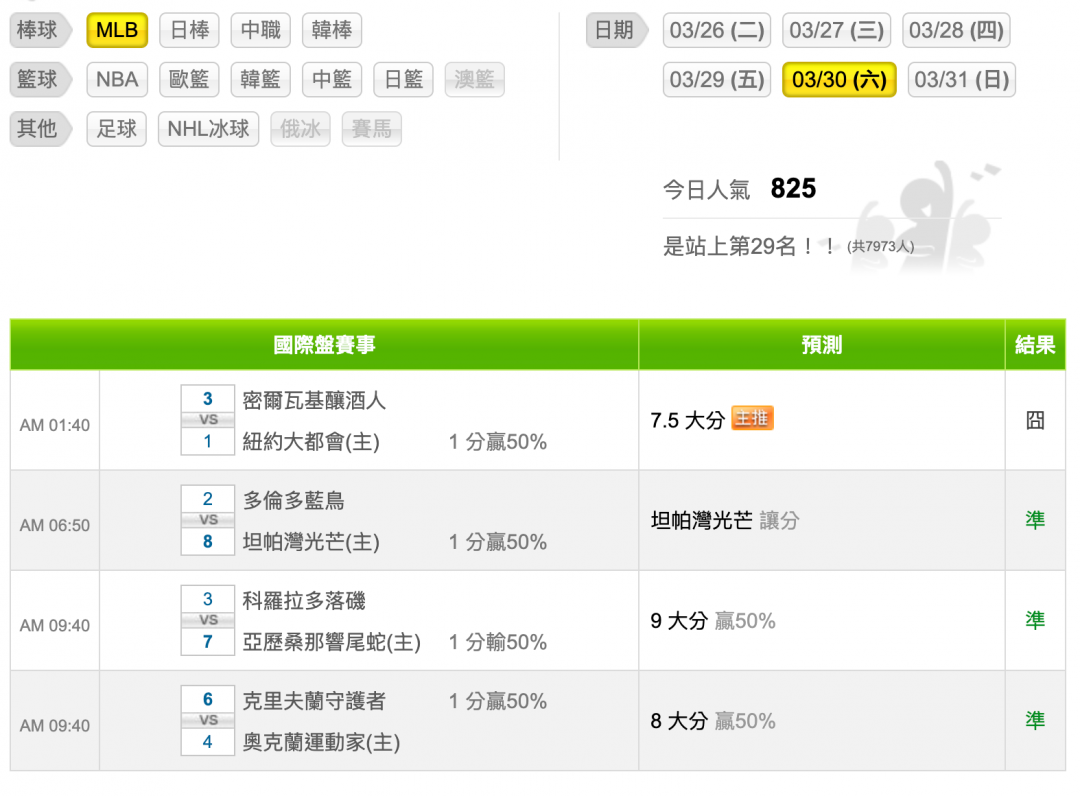Viewport: 1080px width, 796px height.
Task: Click the 其他 category label
Action: click(x=40, y=129)
